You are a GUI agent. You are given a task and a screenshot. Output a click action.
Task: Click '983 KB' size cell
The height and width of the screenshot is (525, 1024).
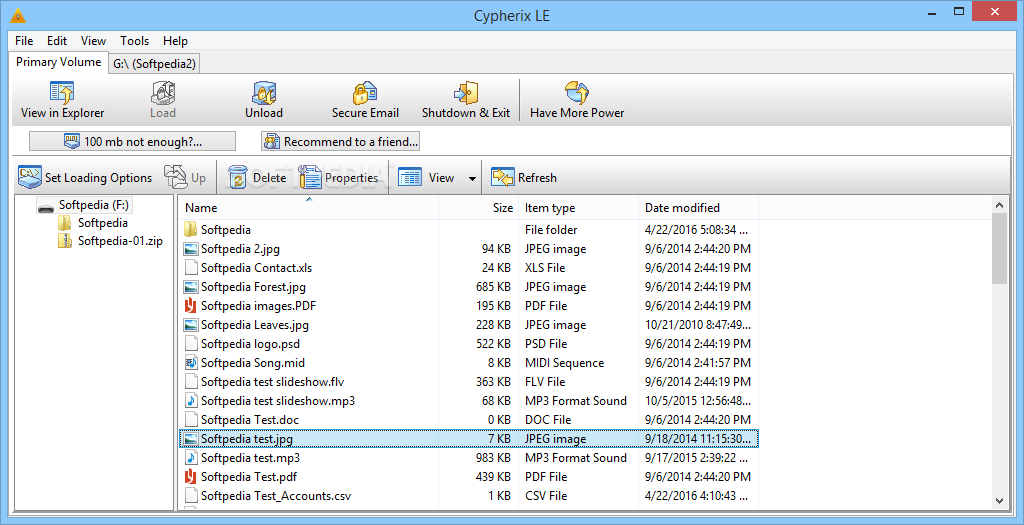[493, 458]
